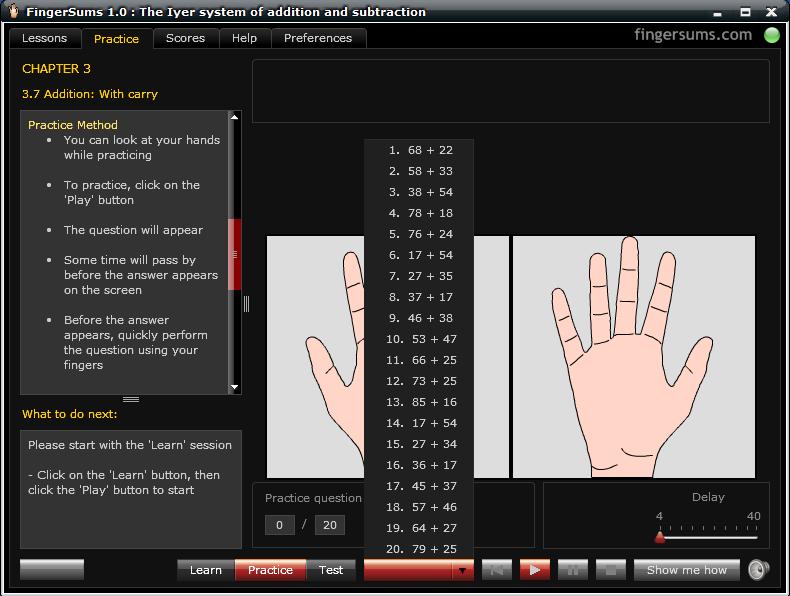Click the Previous question button

496,570
